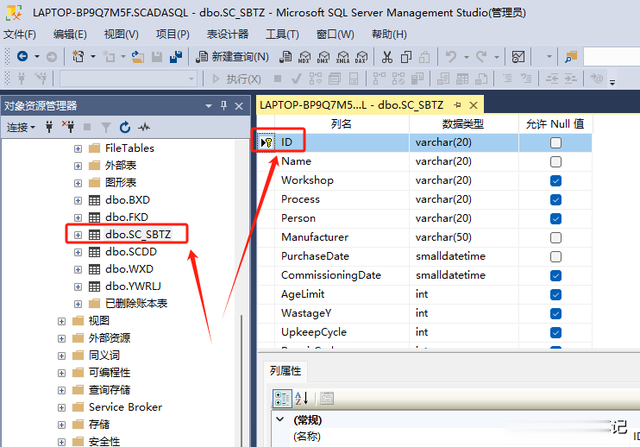Click the 列名 column header
The width and height of the screenshot is (640, 447).
(341, 124)
